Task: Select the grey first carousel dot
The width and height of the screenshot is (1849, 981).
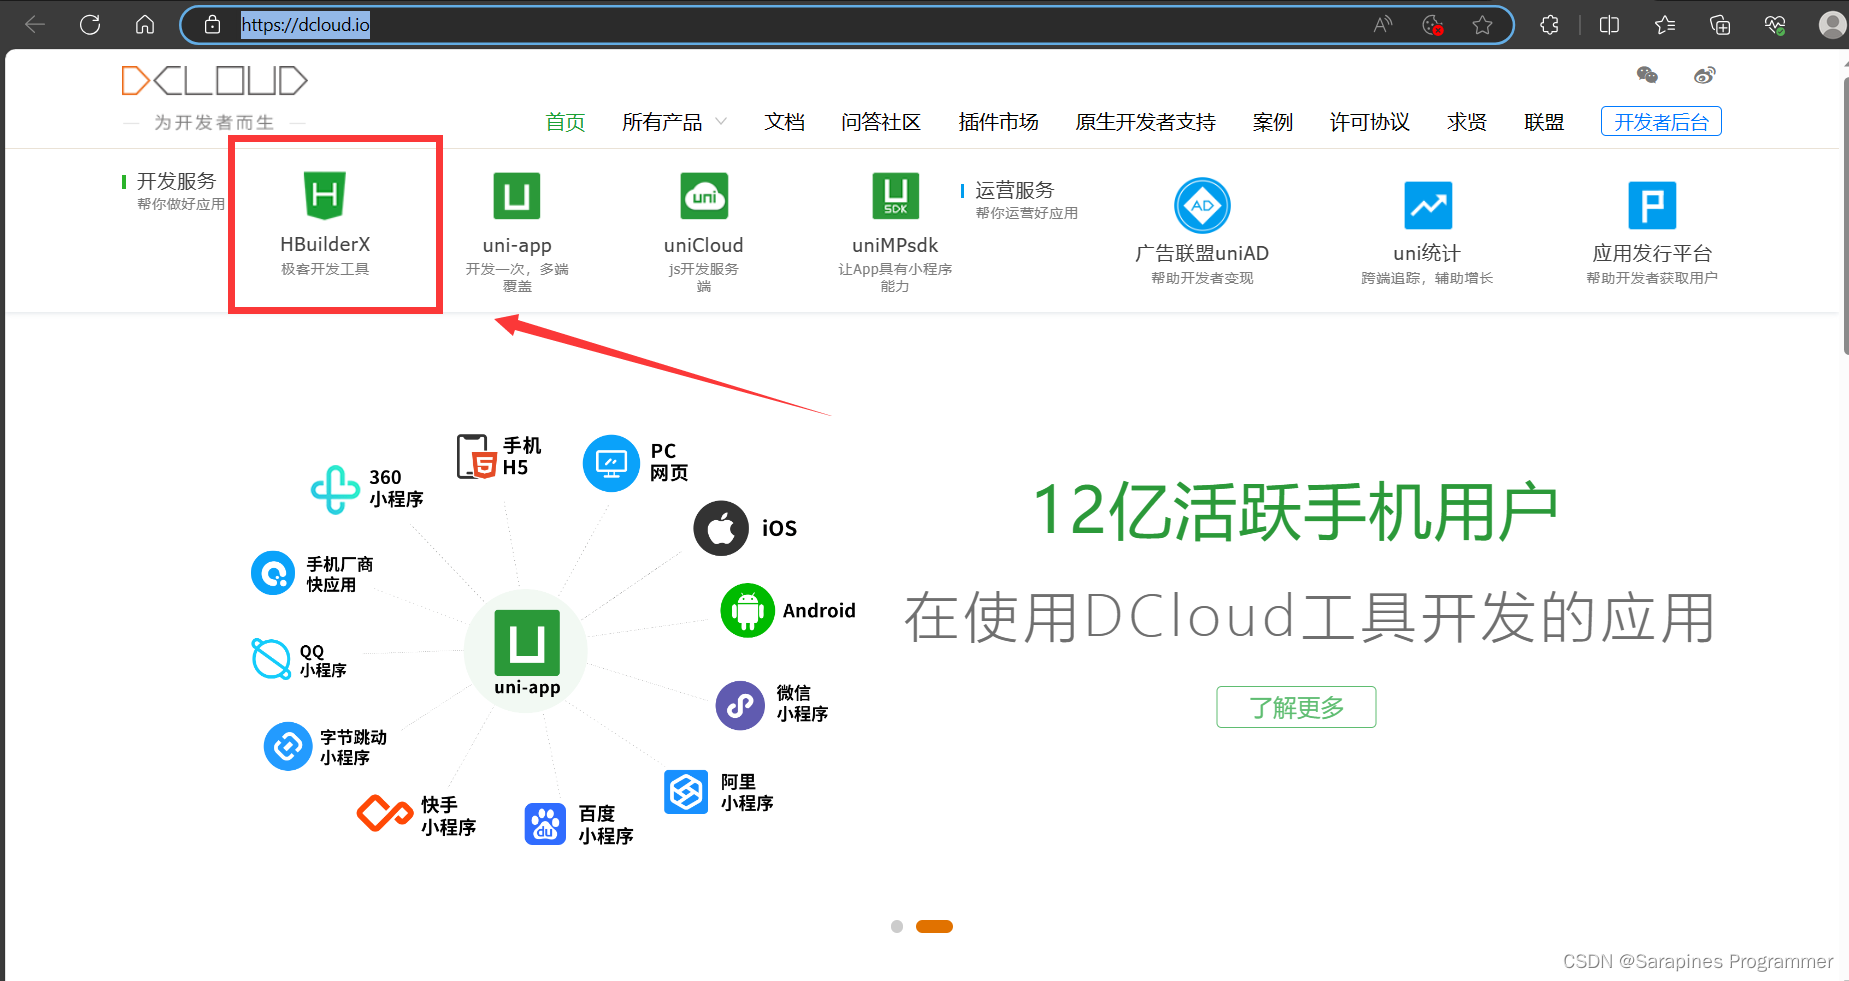Action: click(897, 927)
